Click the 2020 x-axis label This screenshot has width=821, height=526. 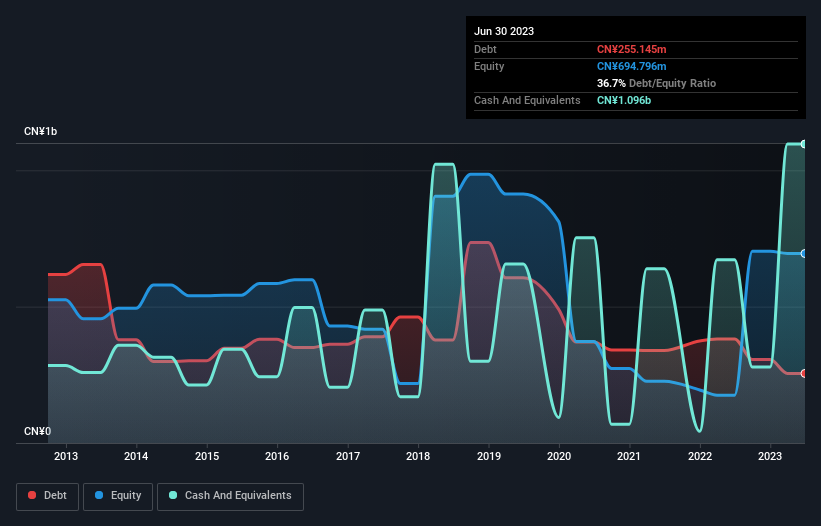559,456
